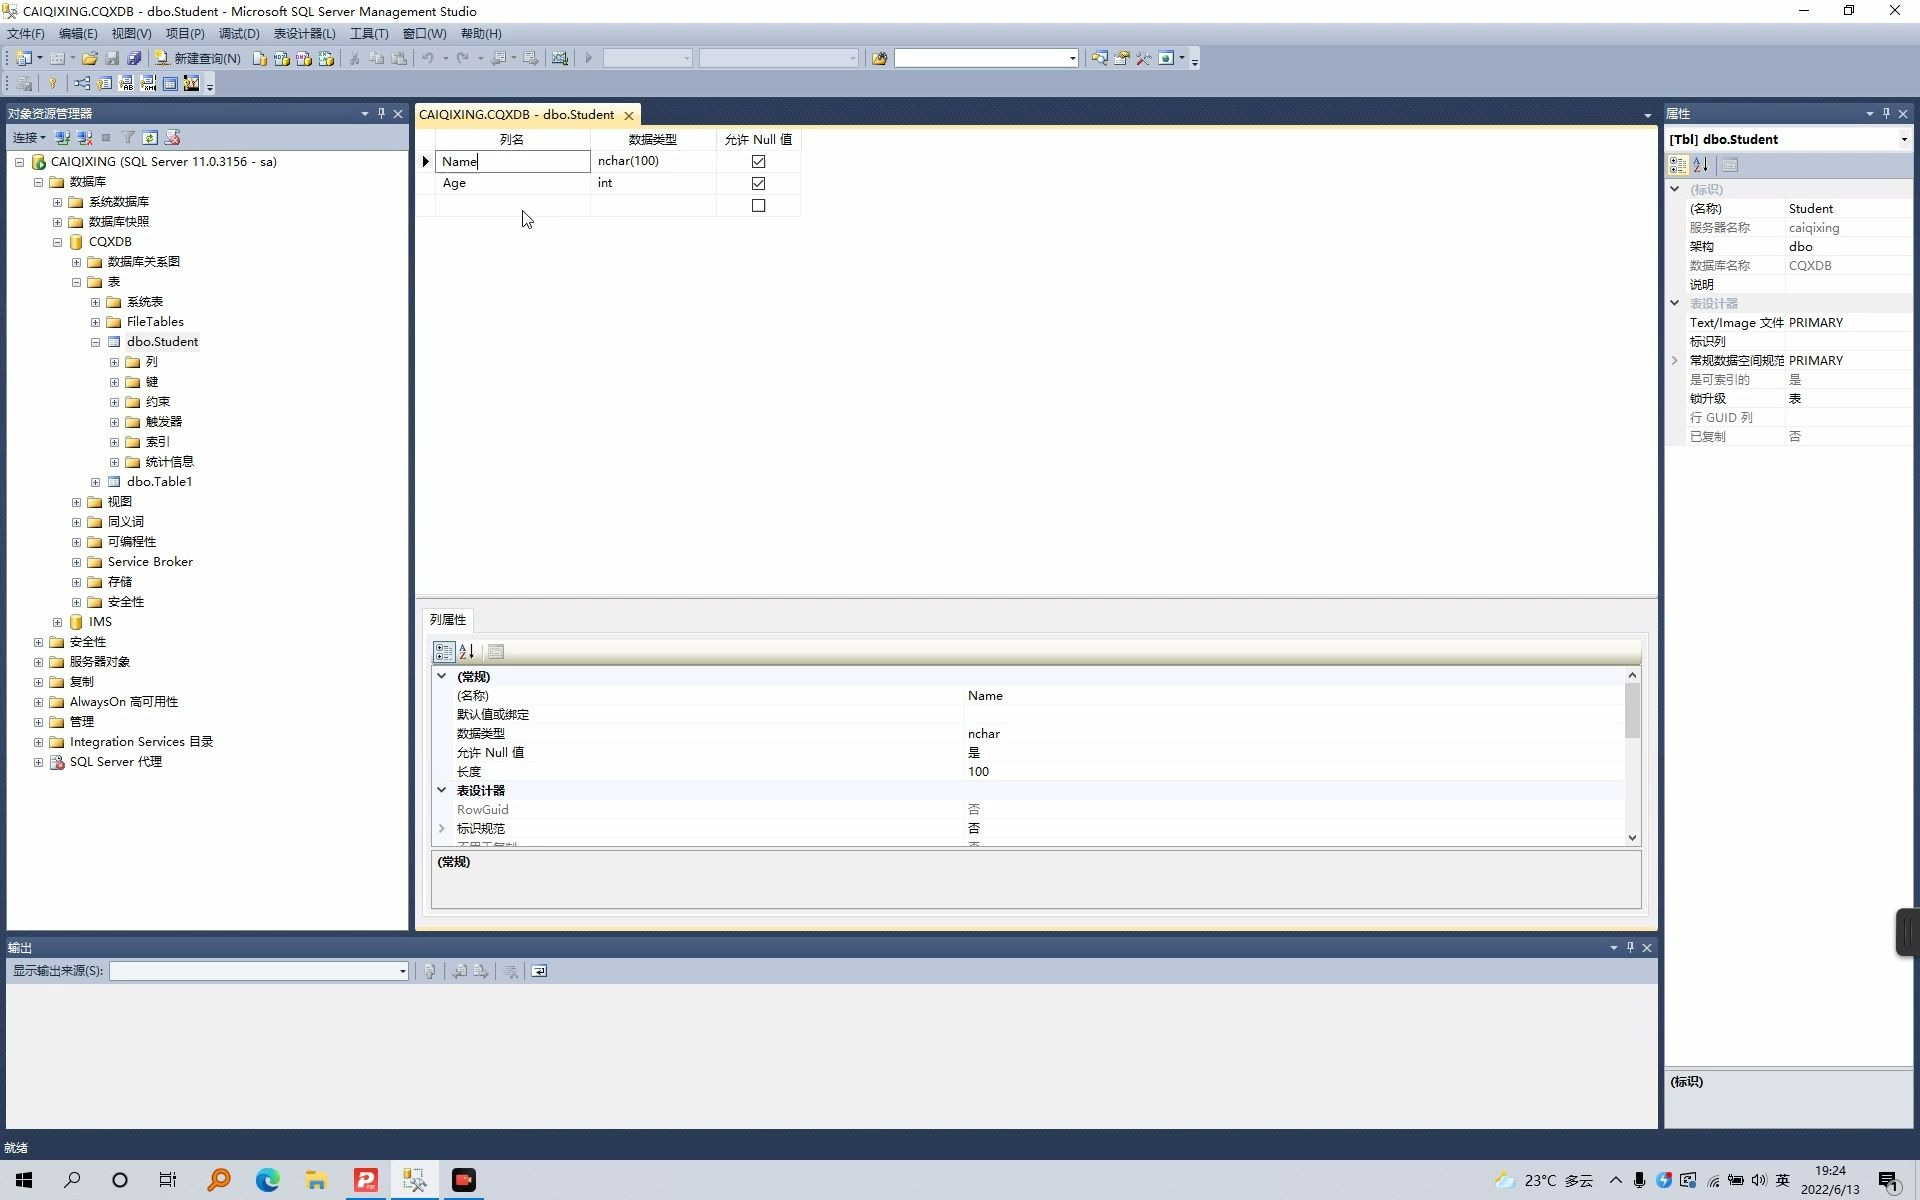Select the column properties icon in panel
The width and height of the screenshot is (1920, 1200).
pyautogui.click(x=495, y=653)
